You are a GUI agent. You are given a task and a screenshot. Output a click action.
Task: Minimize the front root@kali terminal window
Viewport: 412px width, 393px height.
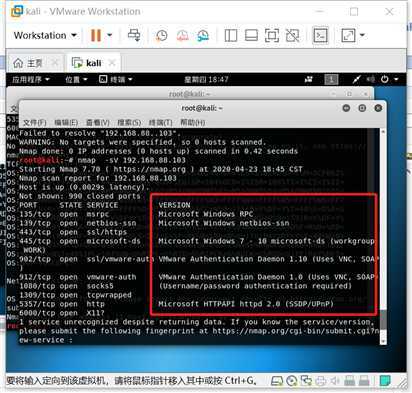[x=346, y=108]
